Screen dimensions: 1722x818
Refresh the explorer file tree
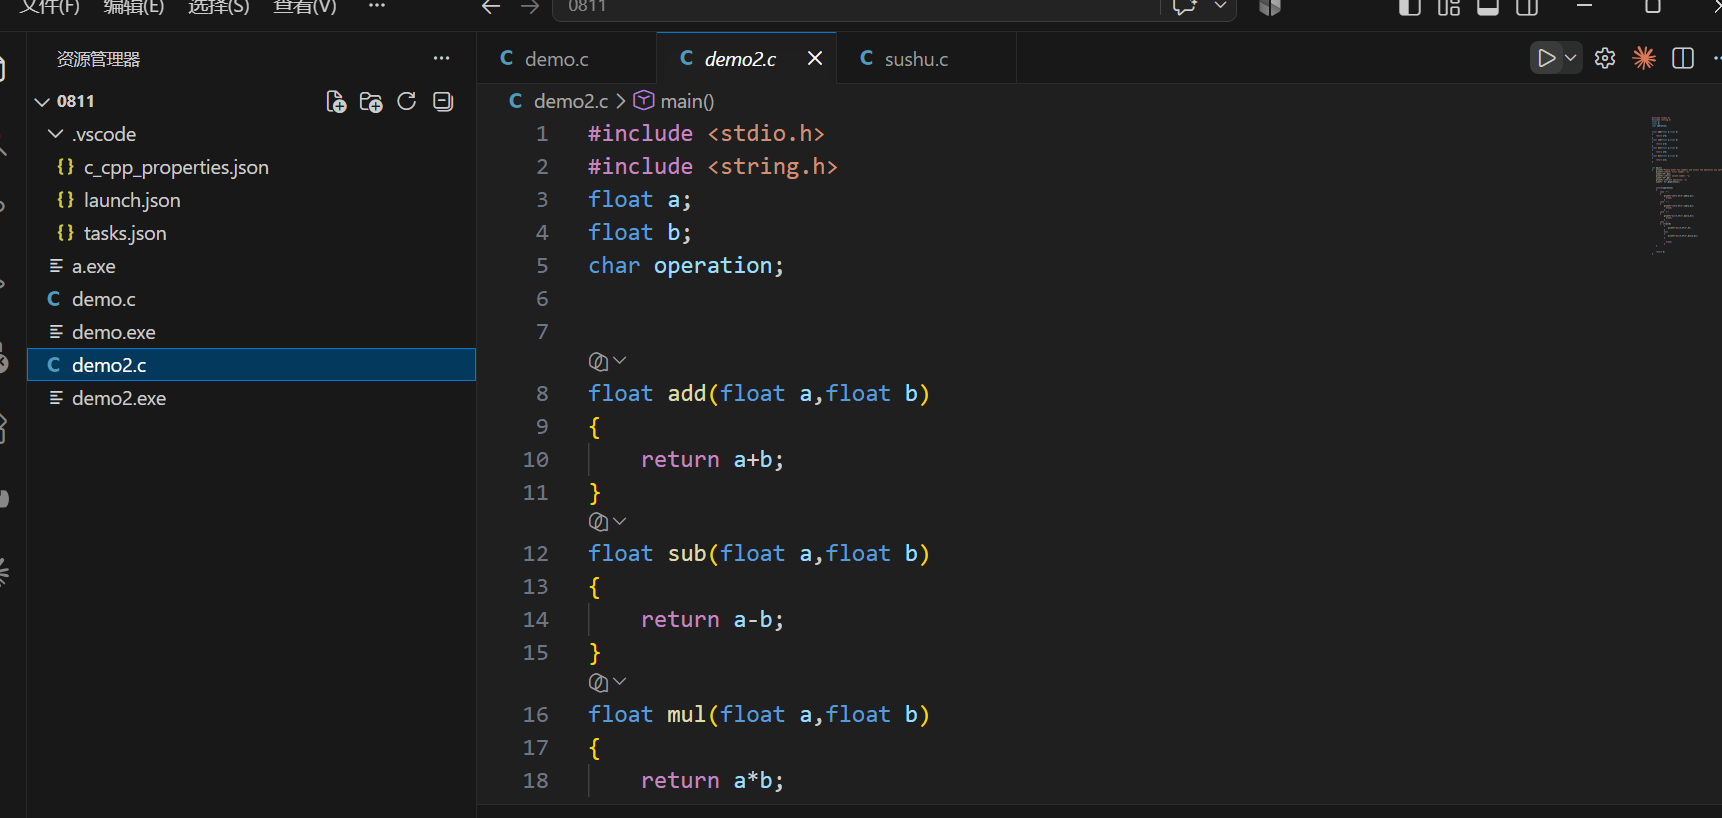407,101
